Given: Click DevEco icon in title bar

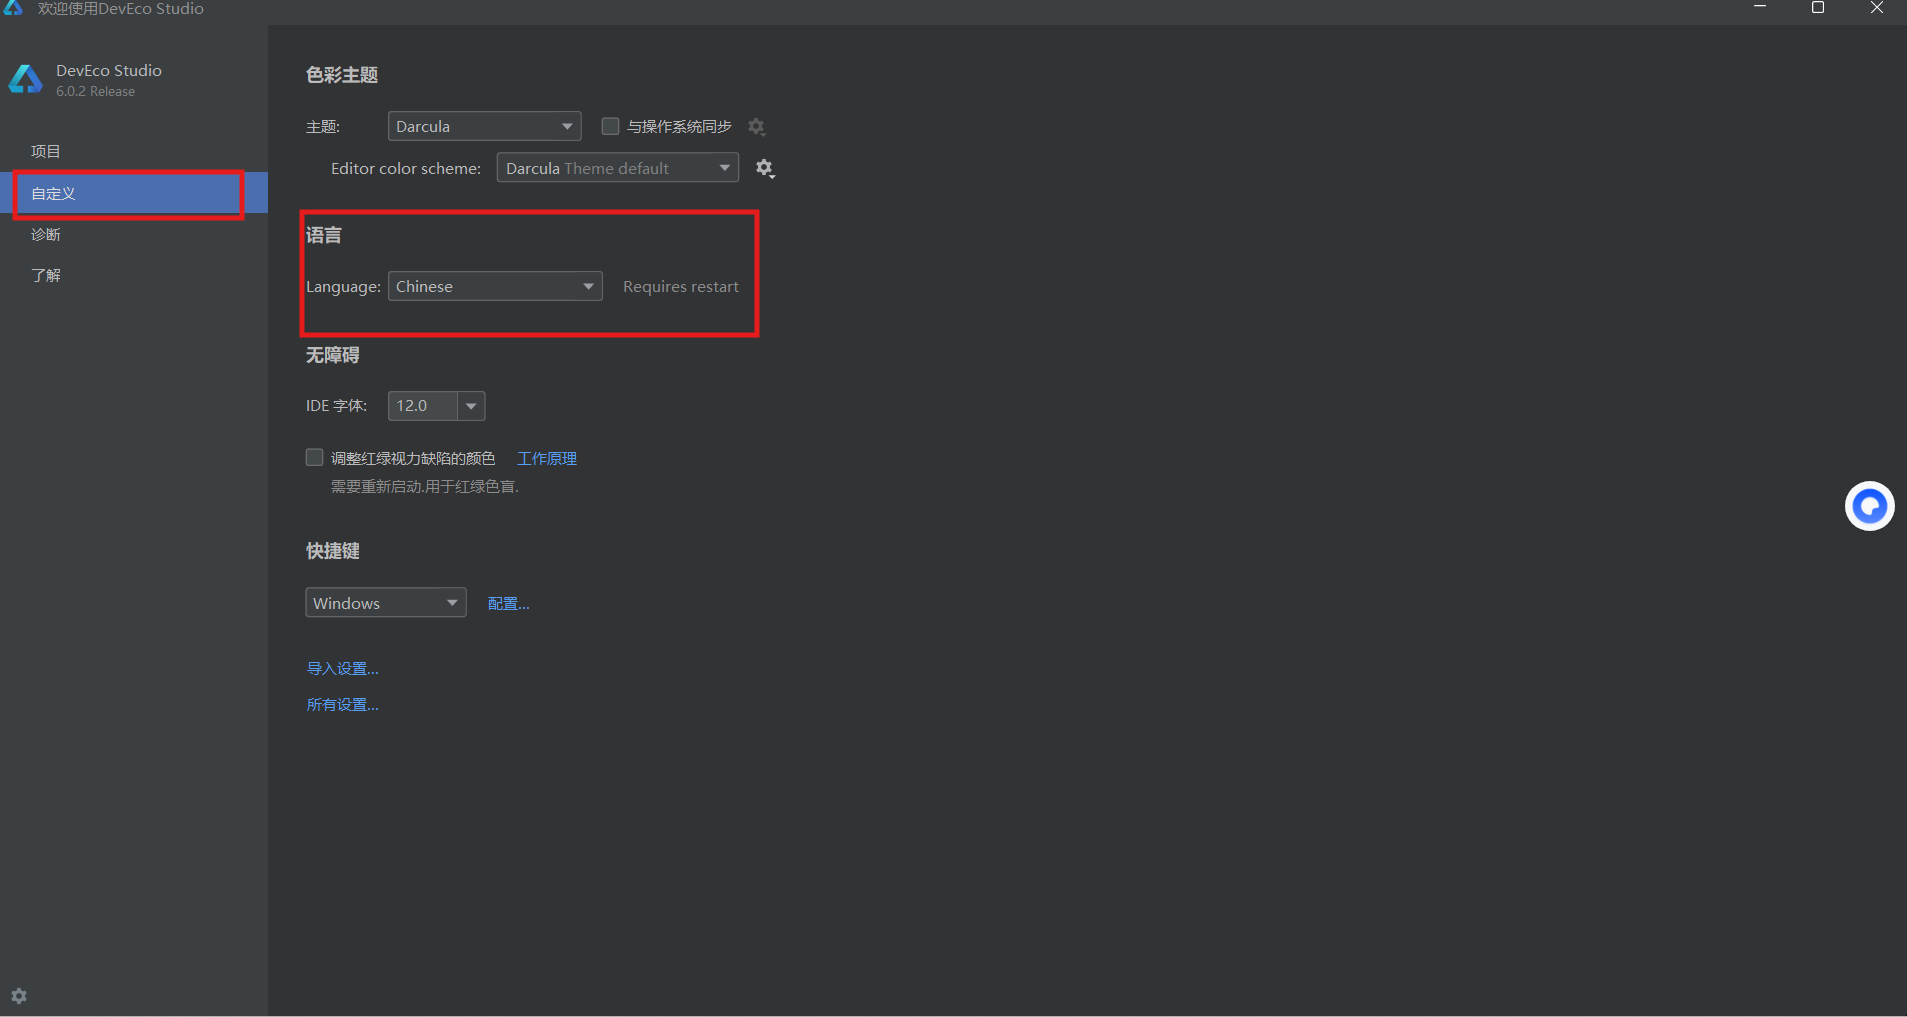Looking at the screenshot, I should [14, 8].
